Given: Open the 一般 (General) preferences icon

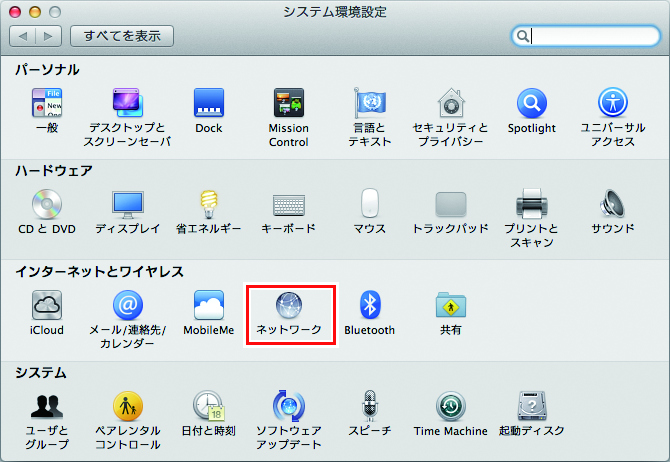Looking at the screenshot, I should [47, 103].
